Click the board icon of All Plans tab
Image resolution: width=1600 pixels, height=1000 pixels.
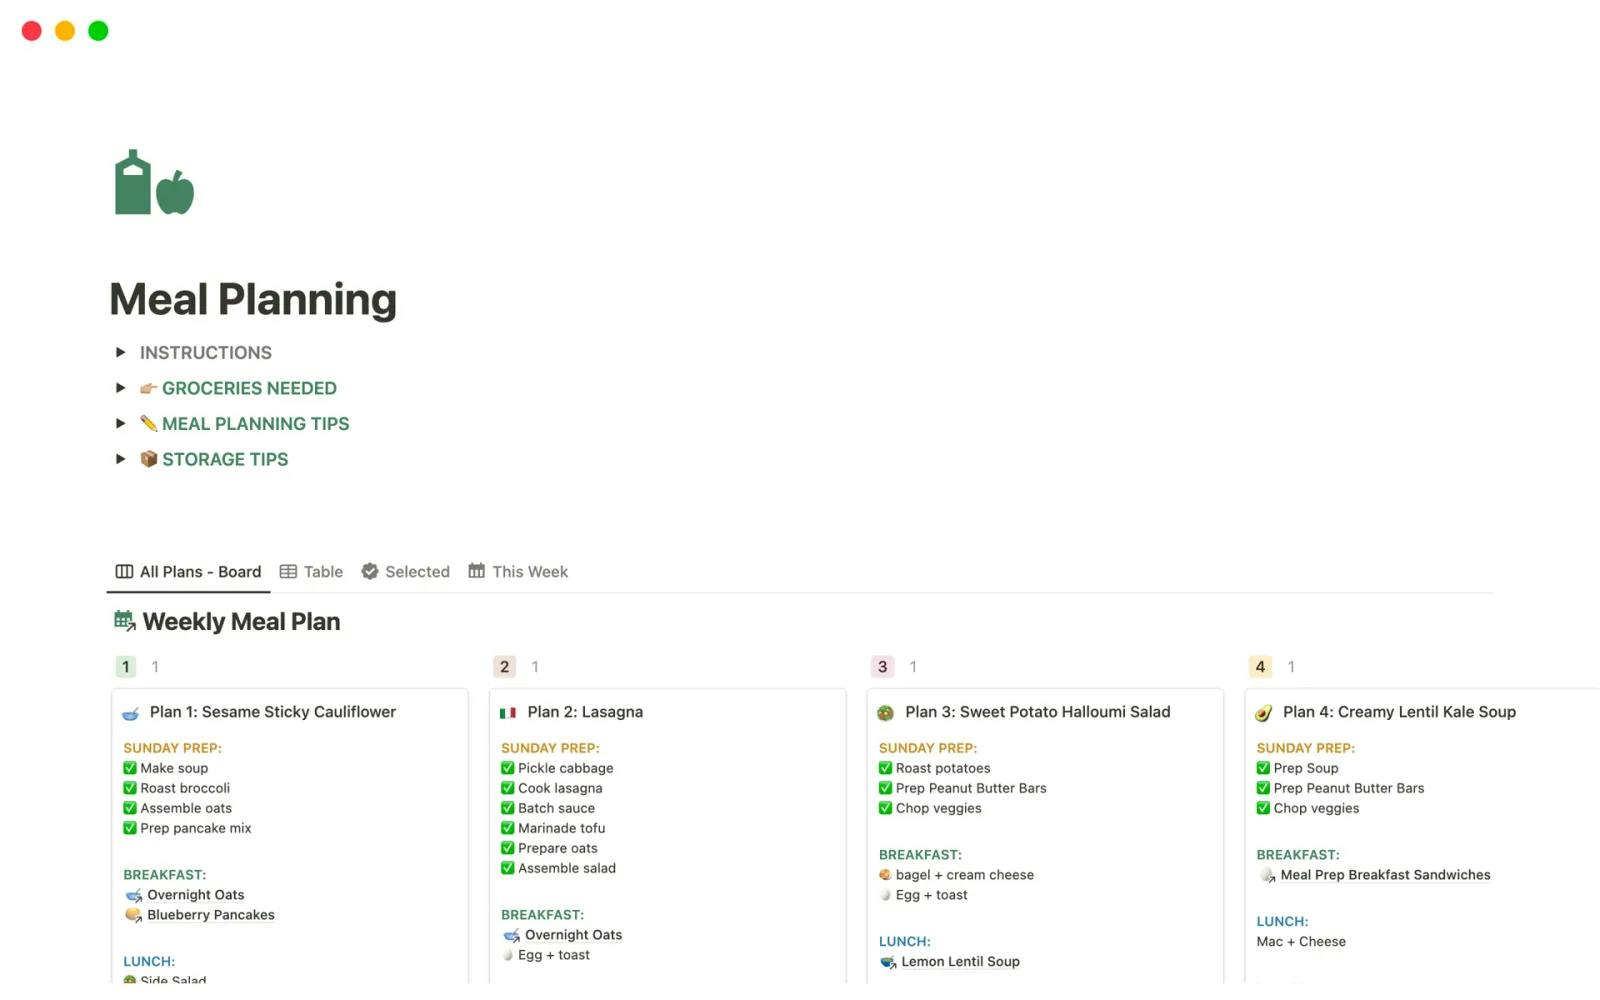(124, 572)
